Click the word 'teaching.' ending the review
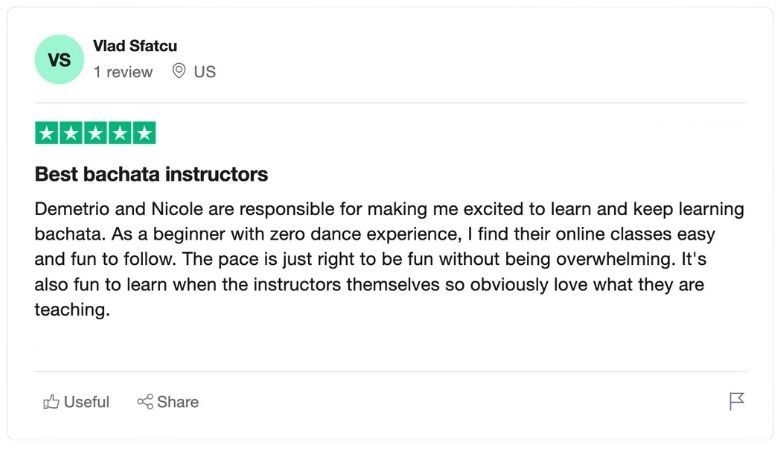The height and width of the screenshot is (454, 780). tap(71, 310)
